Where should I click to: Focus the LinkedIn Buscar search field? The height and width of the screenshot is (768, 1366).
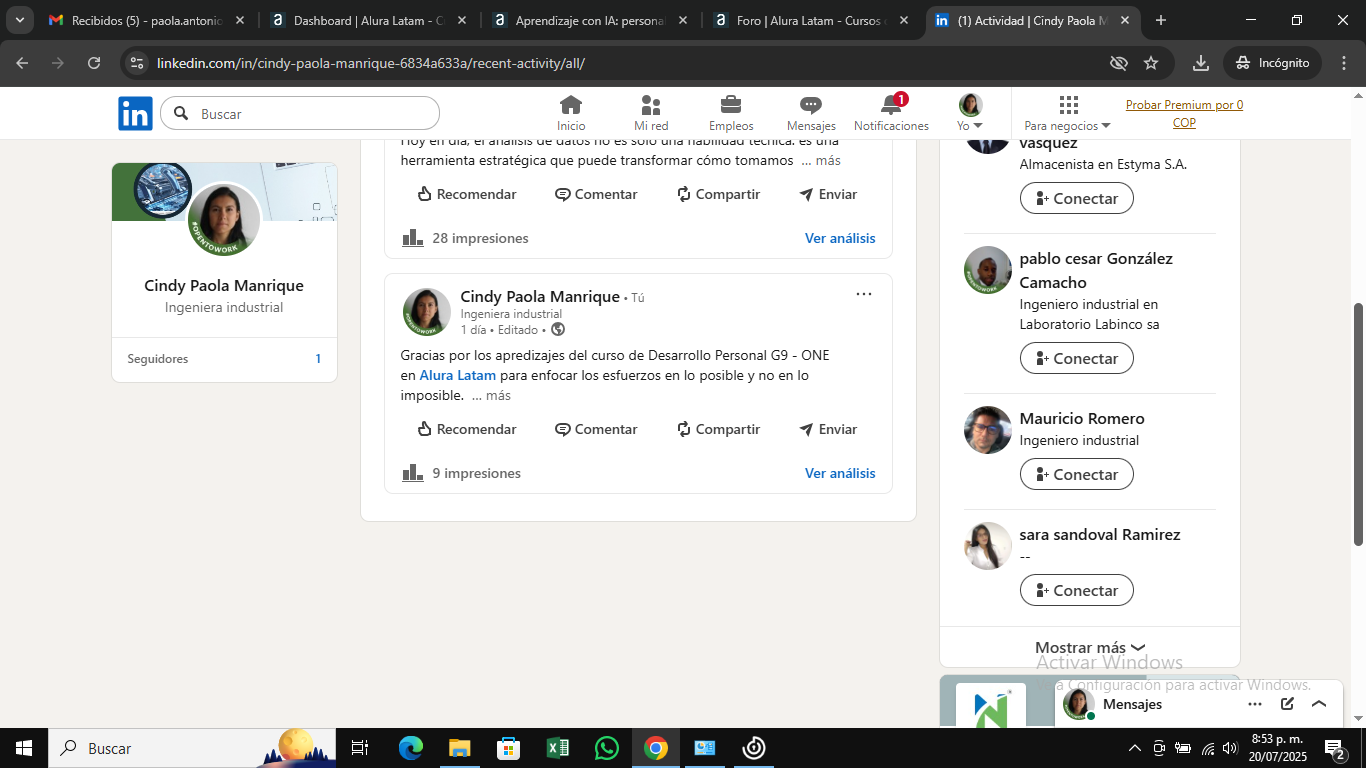click(300, 114)
